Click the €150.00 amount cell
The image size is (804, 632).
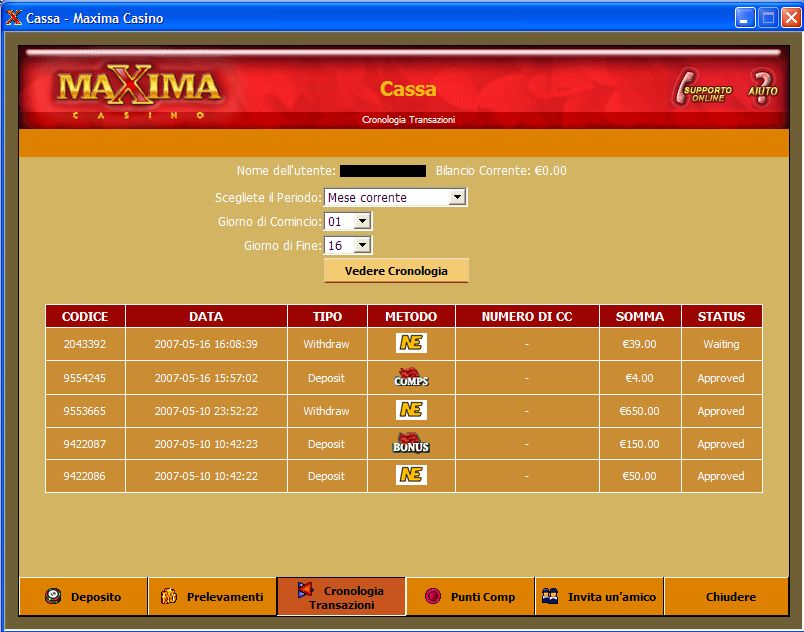click(639, 444)
